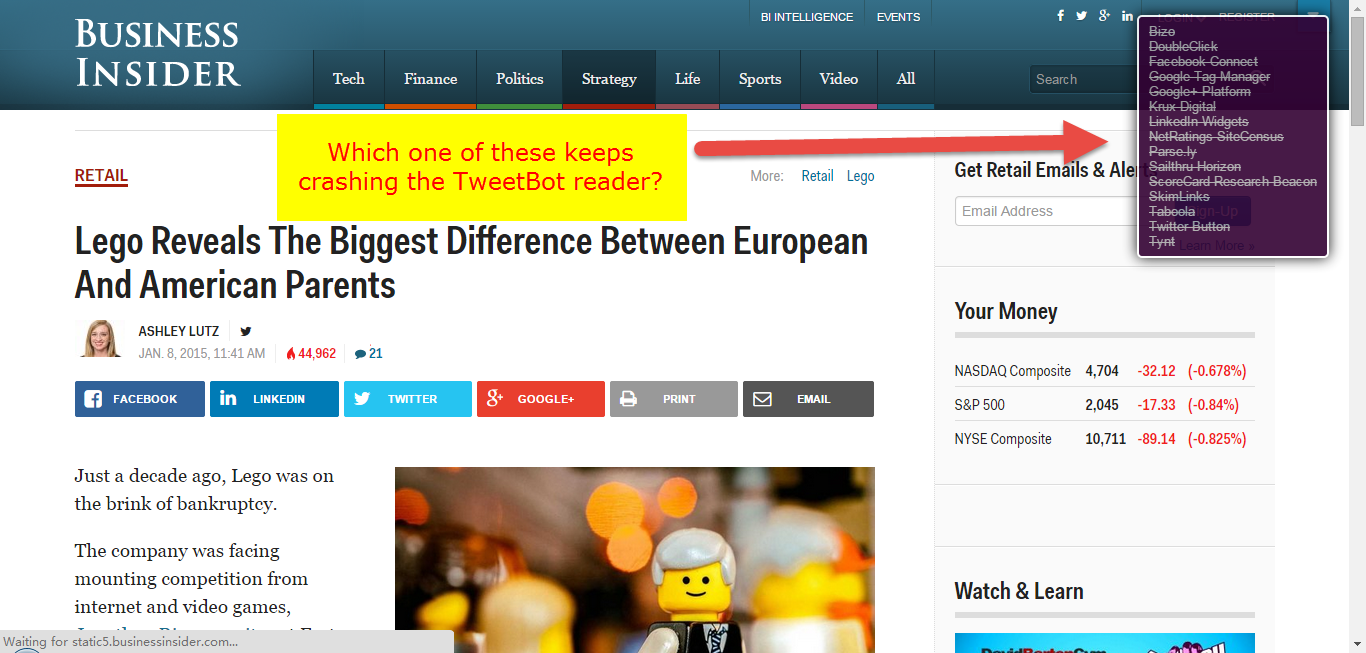This screenshot has width=1366, height=653.
Task: Share the article on Google+
Action: (x=541, y=399)
